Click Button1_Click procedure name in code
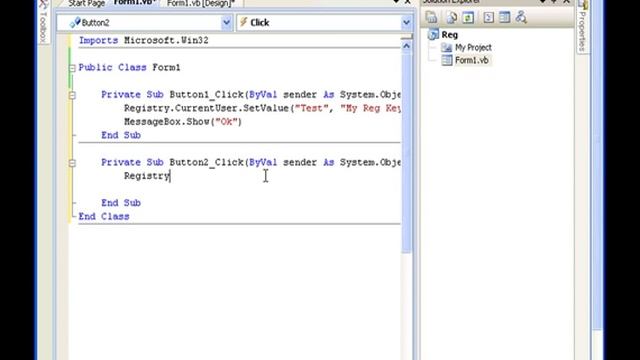The height and width of the screenshot is (360, 640). (207, 95)
